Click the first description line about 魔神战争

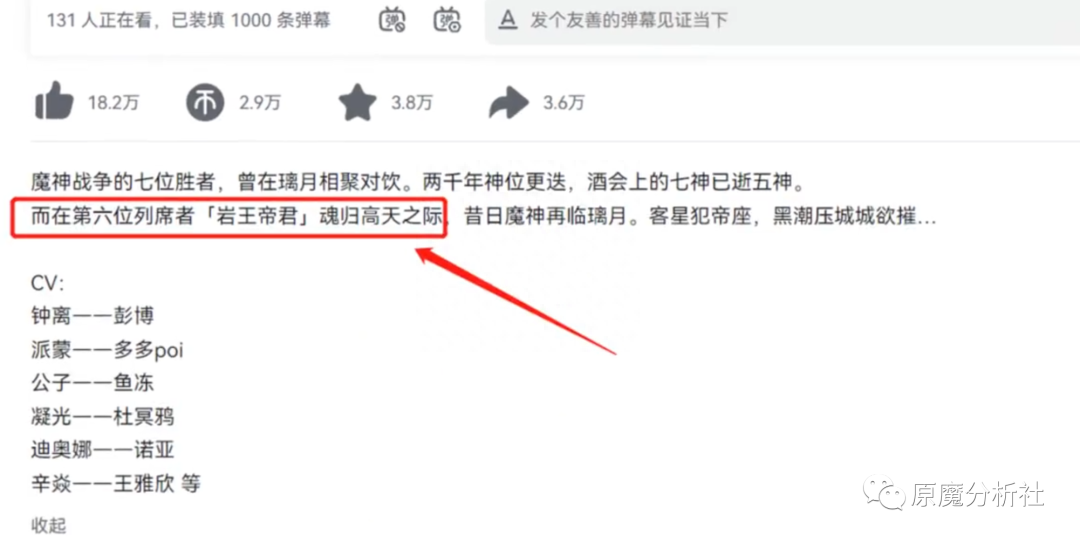click(418, 182)
